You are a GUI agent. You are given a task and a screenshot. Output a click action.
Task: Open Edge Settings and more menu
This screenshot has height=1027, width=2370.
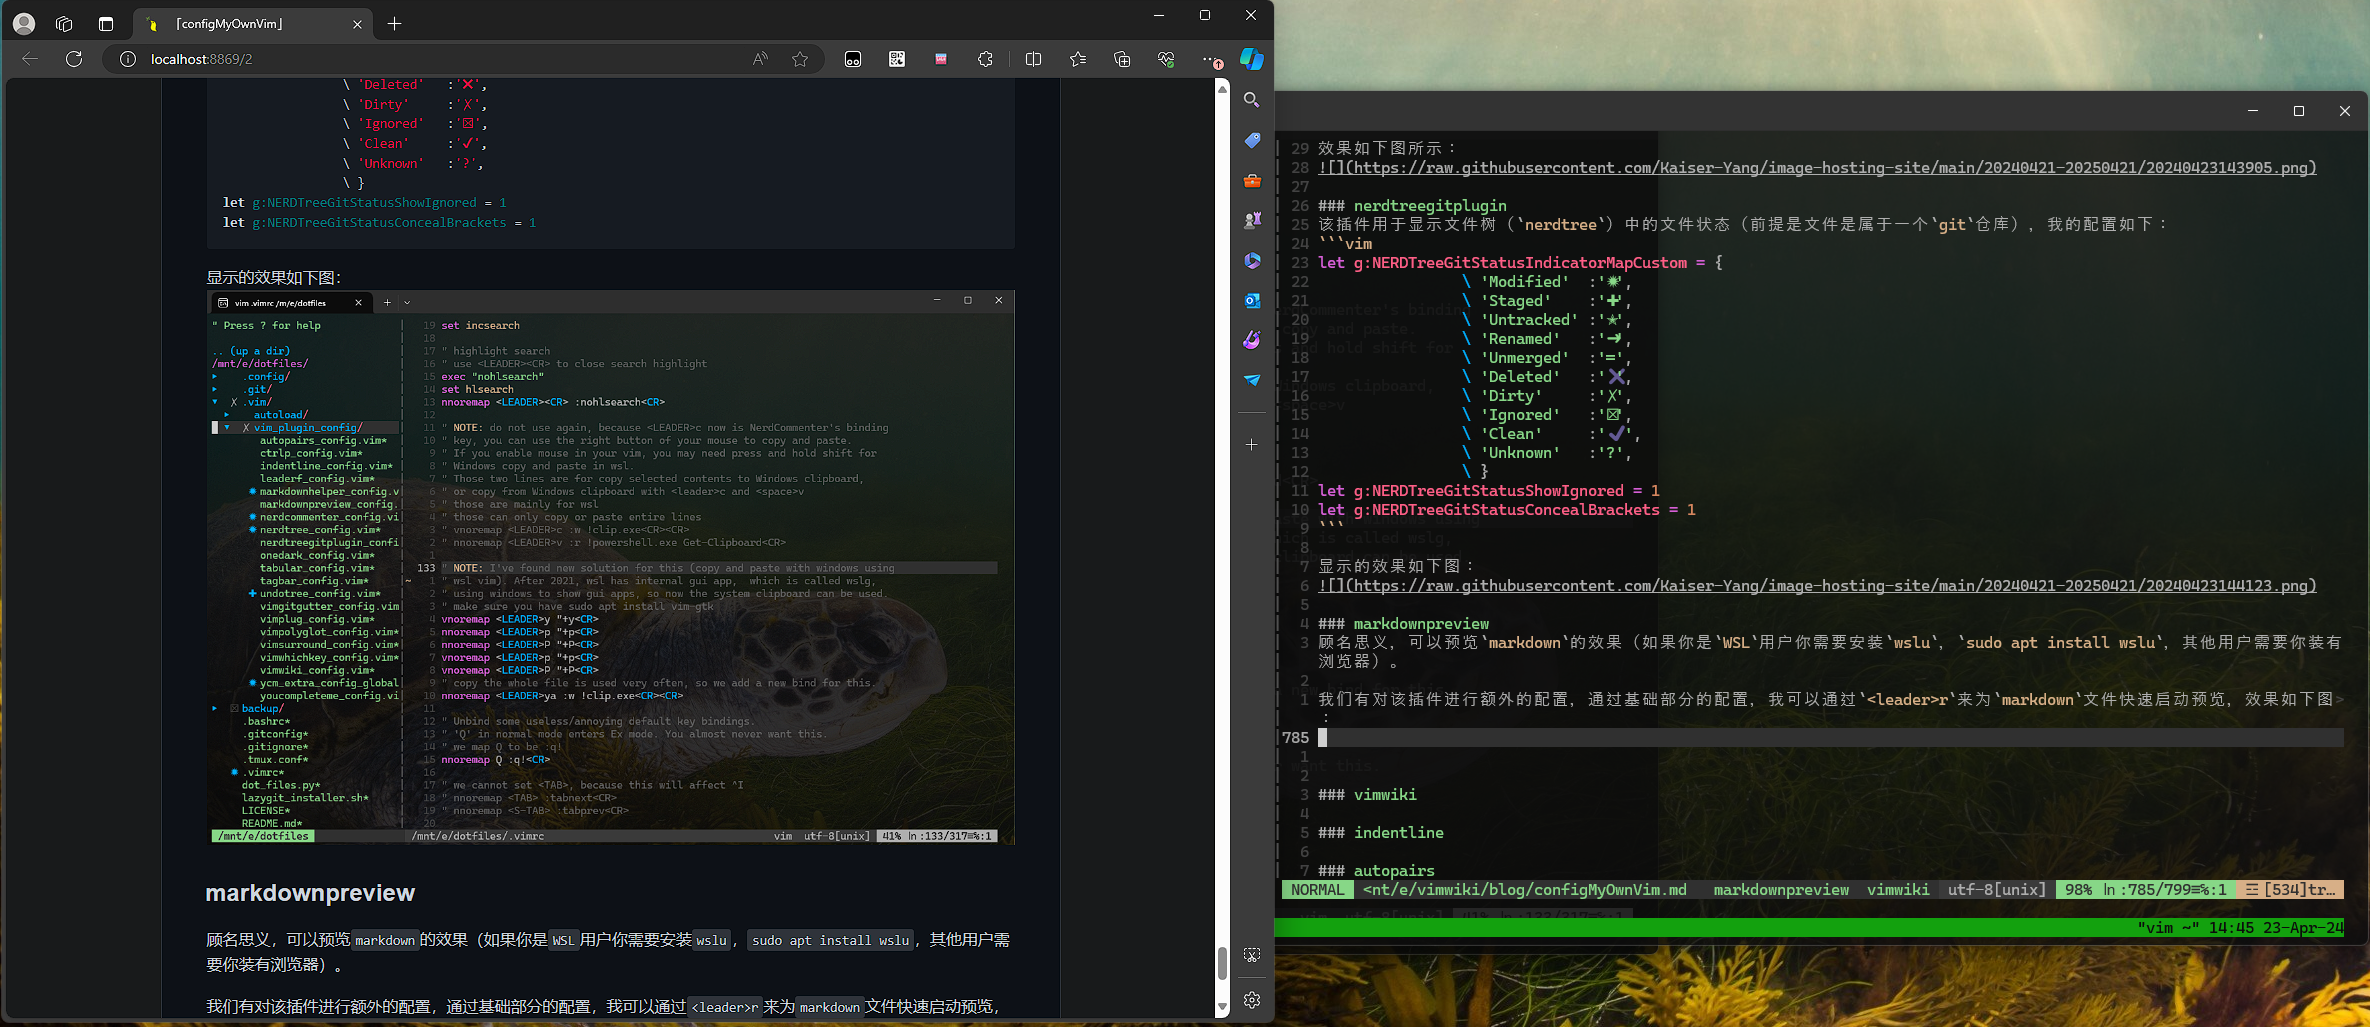click(1210, 59)
